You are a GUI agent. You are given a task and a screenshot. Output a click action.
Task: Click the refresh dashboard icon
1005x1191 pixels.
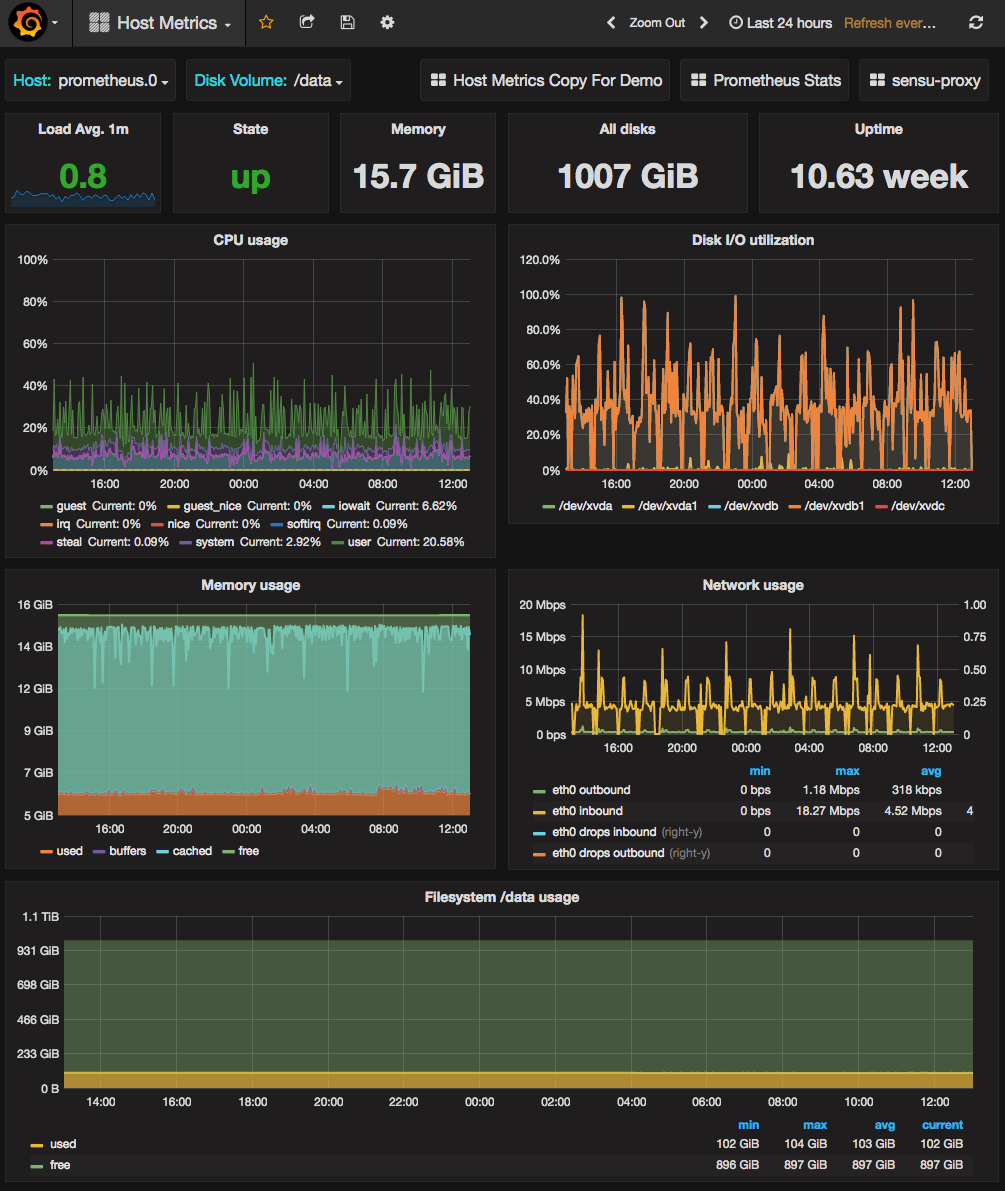[x=975, y=22]
